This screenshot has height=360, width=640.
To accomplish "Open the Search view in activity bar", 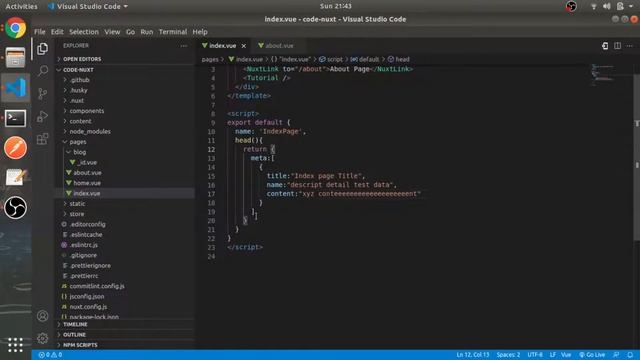I will 42,71.
